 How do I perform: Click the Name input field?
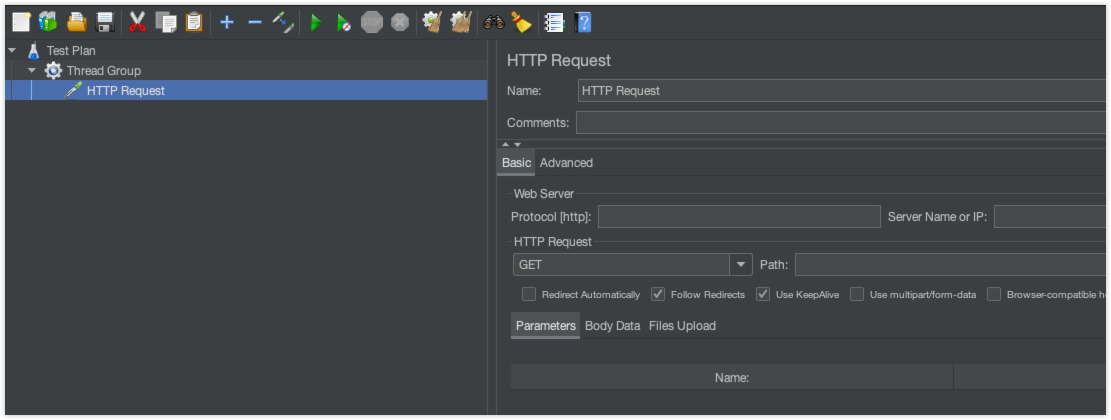pos(843,91)
